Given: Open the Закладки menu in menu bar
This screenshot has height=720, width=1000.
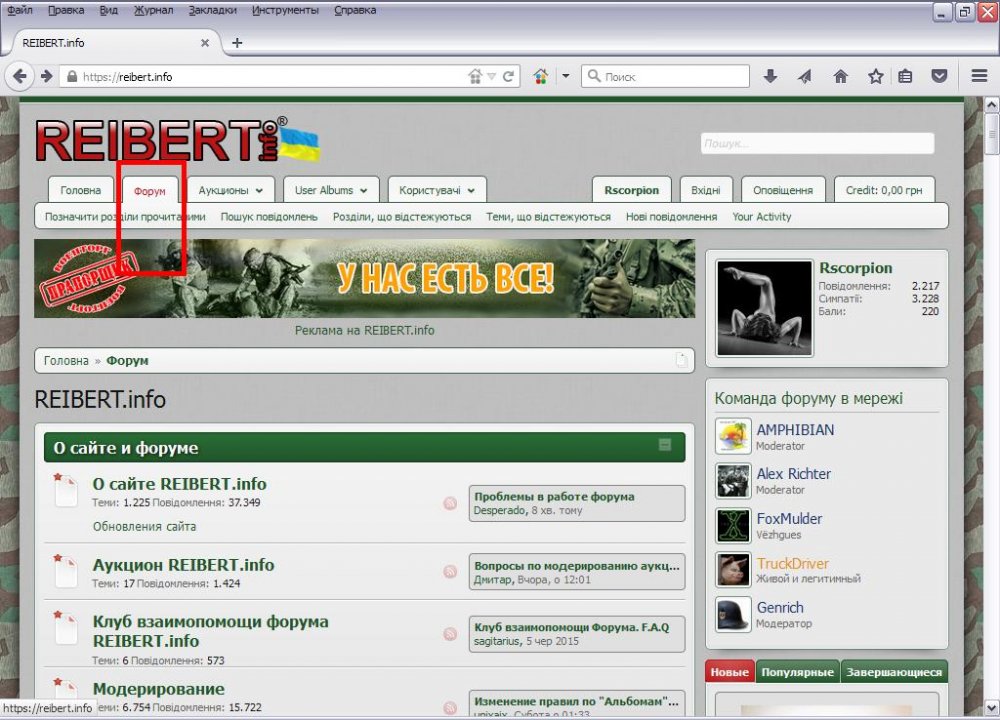Looking at the screenshot, I should [x=213, y=10].
